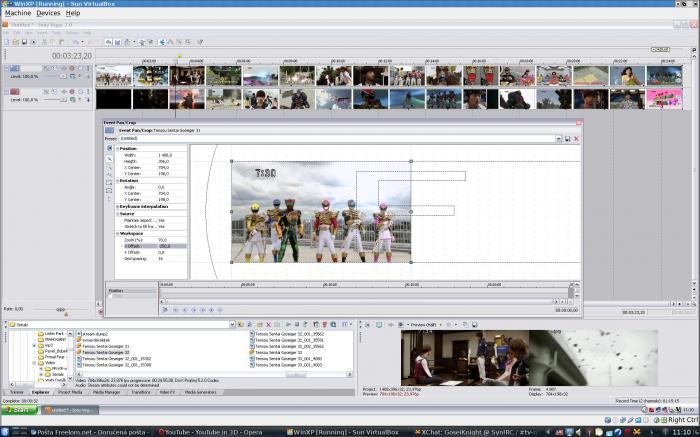The width and height of the screenshot is (700, 437).
Task: Click the Up One Level icon in Explorer
Action: pos(241,325)
